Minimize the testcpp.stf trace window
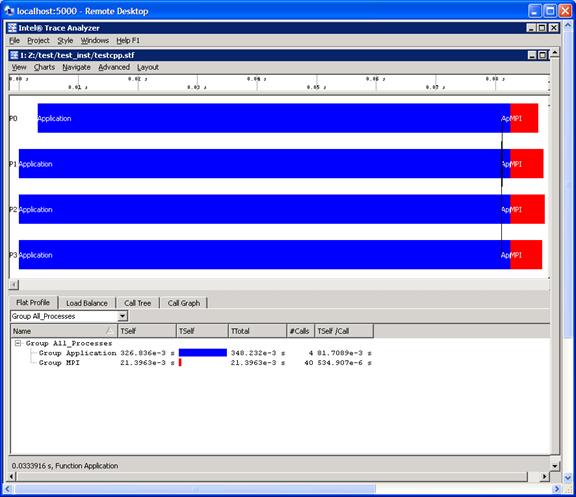 [532, 55]
